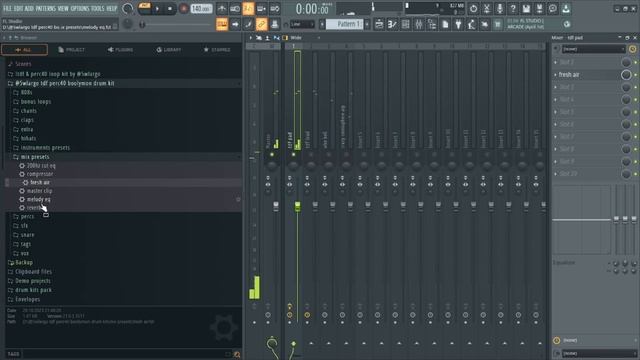The image size is (640, 360).
Task: Mute the Master track green light
Action: click(x=272, y=155)
